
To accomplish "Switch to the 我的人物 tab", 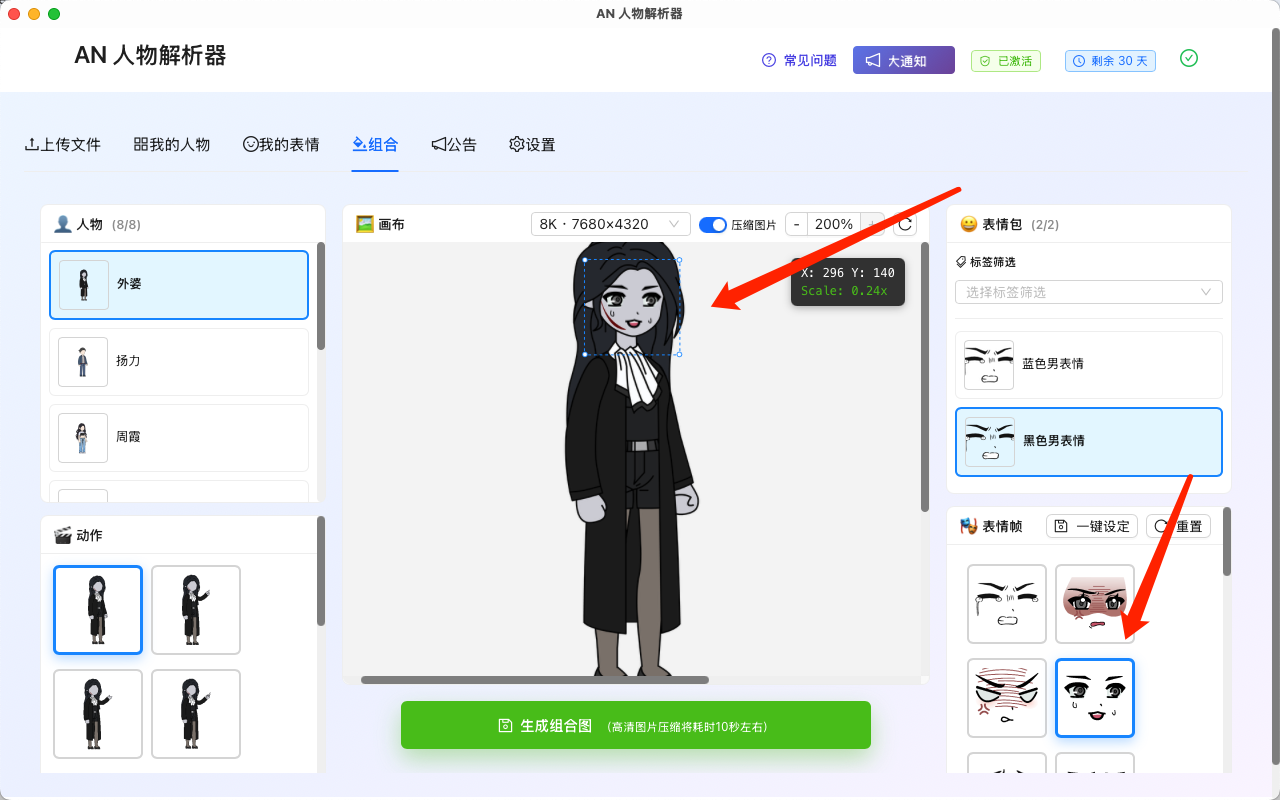I will 172,144.
